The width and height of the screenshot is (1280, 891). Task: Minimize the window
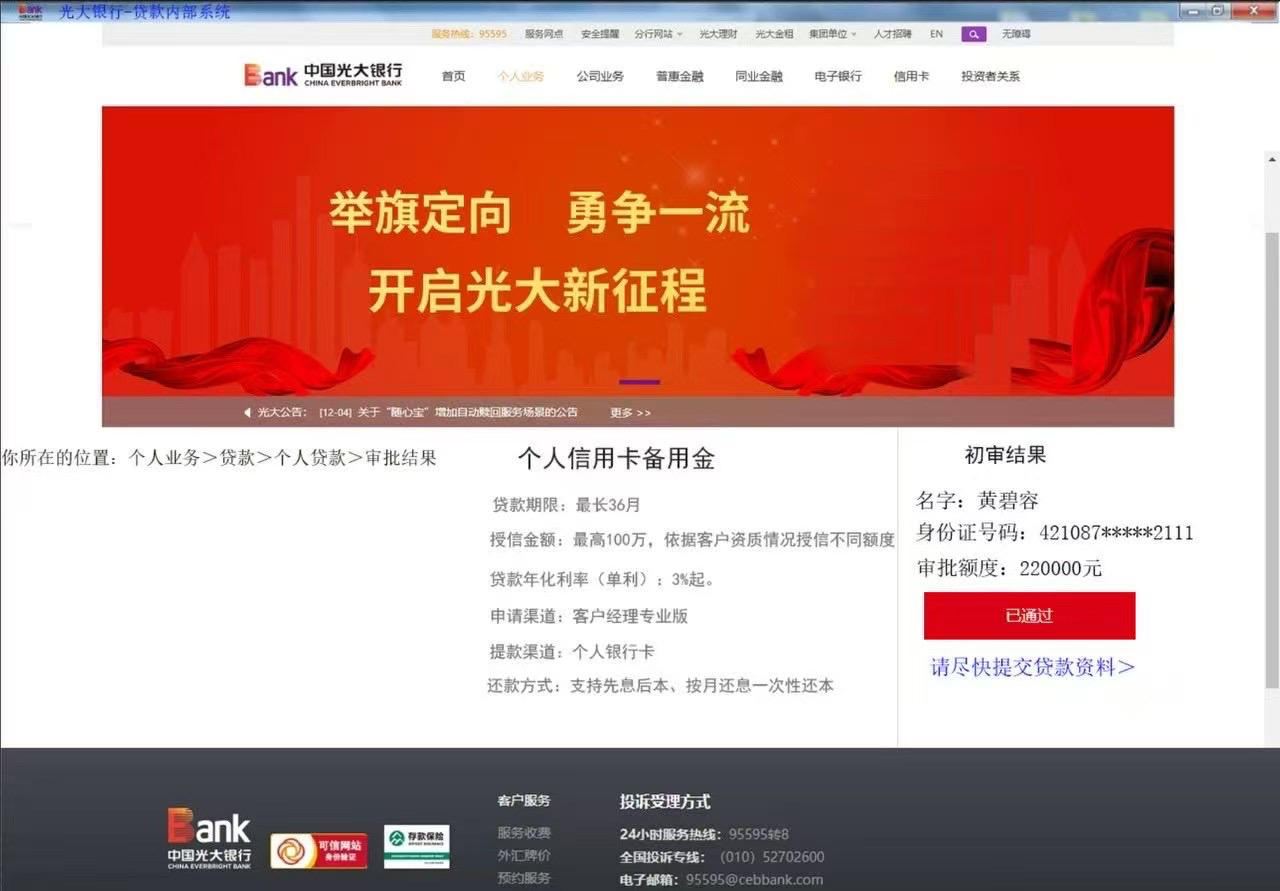click(x=1191, y=10)
